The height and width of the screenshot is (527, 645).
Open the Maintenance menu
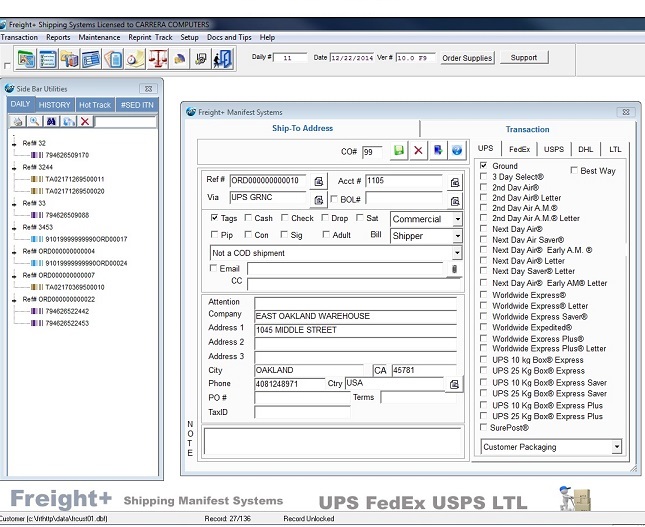(x=99, y=37)
